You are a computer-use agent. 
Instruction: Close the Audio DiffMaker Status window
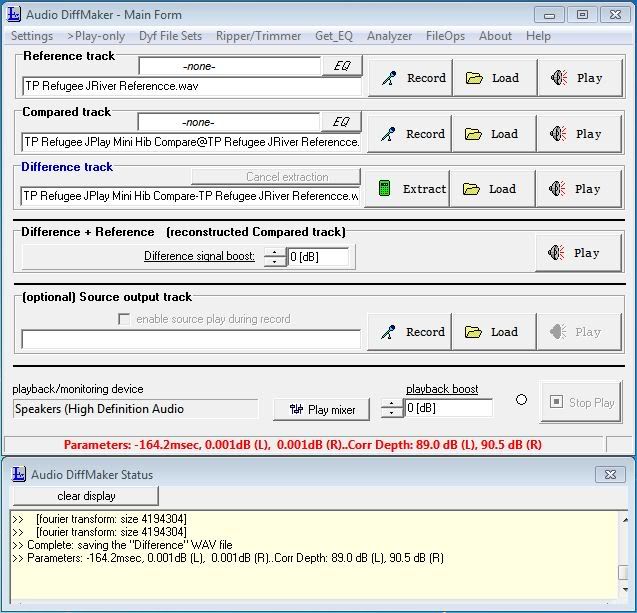(x=610, y=474)
